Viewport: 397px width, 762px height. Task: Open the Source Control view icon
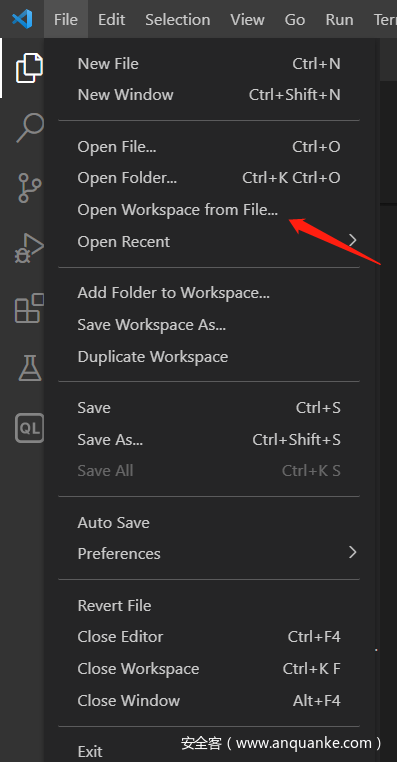29,188
